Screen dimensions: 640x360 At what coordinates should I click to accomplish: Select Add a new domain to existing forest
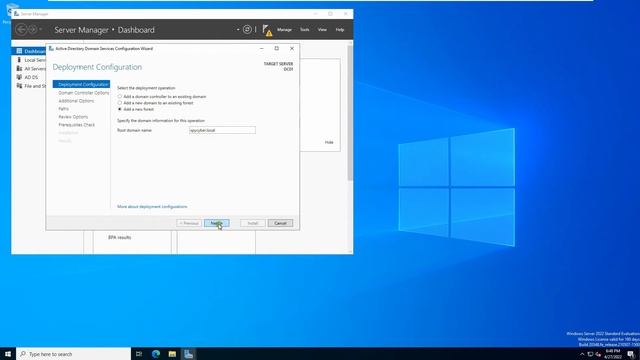[x=120, y=103]
